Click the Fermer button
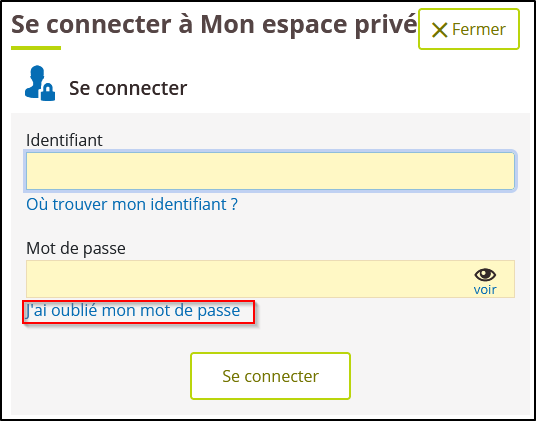Screen dimensions: 536x421 point(469,29)
